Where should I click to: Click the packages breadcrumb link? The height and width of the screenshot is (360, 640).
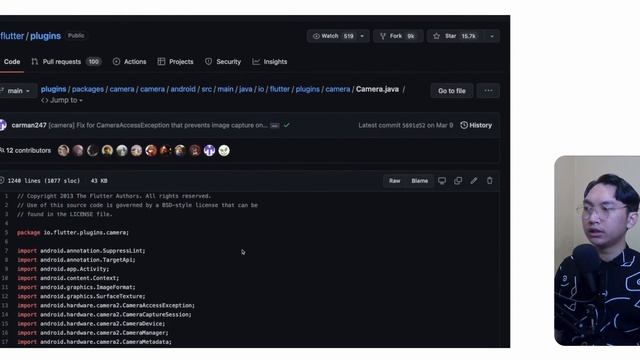coord(88,89)
